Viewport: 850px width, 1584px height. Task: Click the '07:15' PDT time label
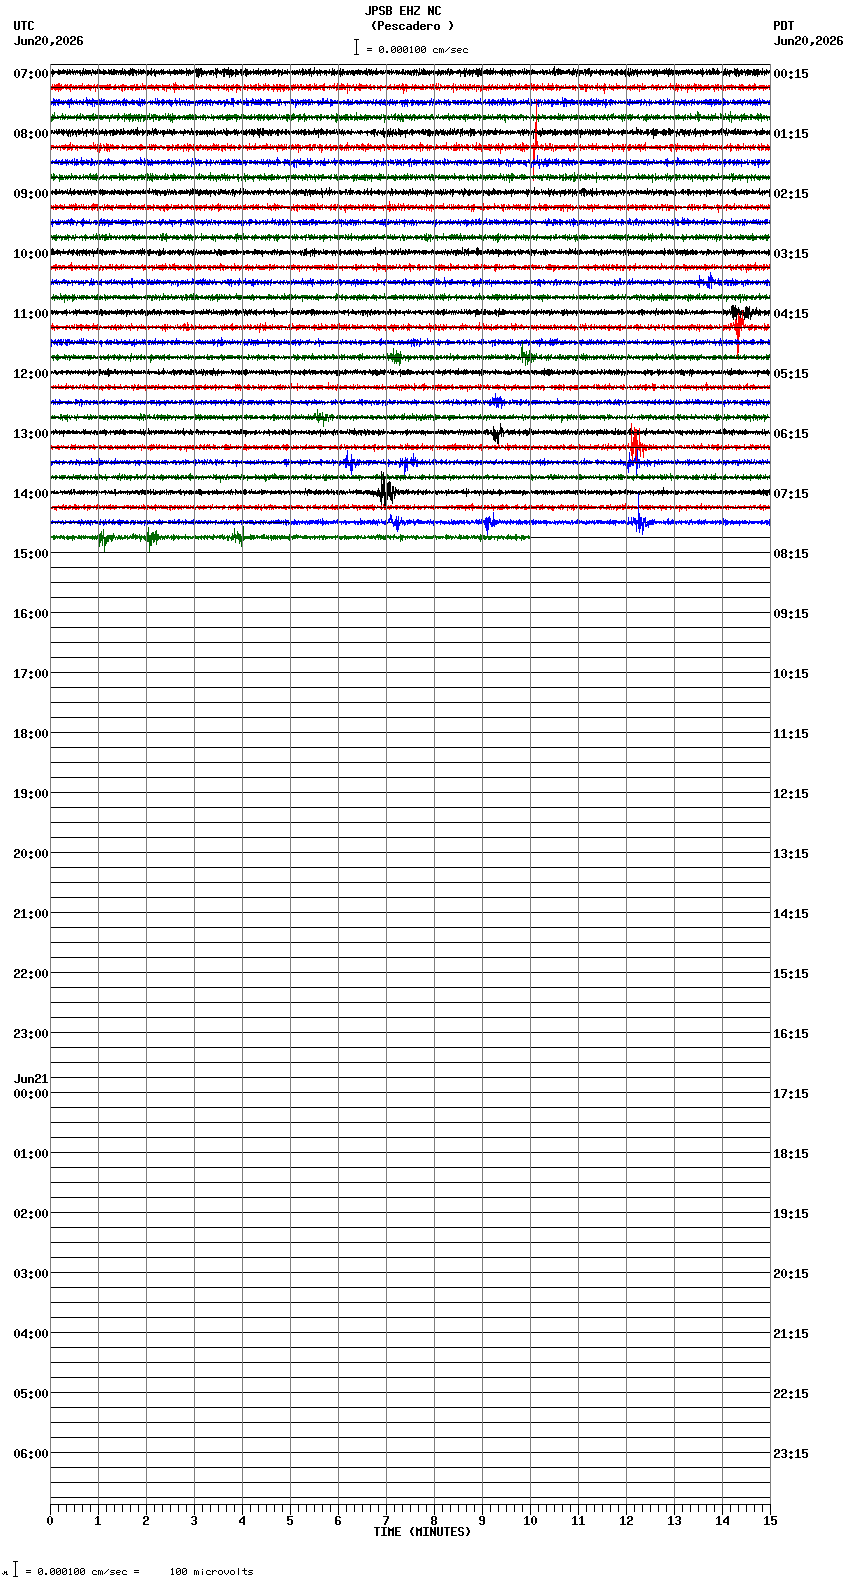[x=791, y=494]
